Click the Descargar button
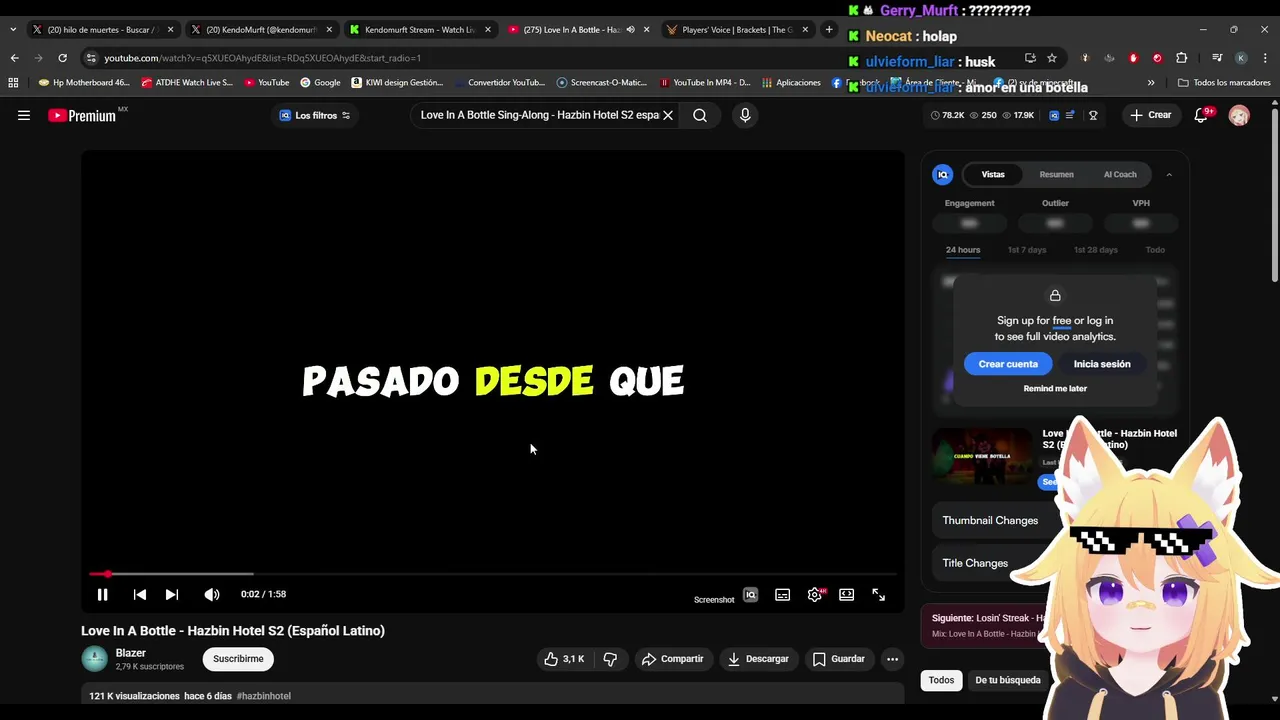Viewport: 1280px width, 720px height. point(758,659)
